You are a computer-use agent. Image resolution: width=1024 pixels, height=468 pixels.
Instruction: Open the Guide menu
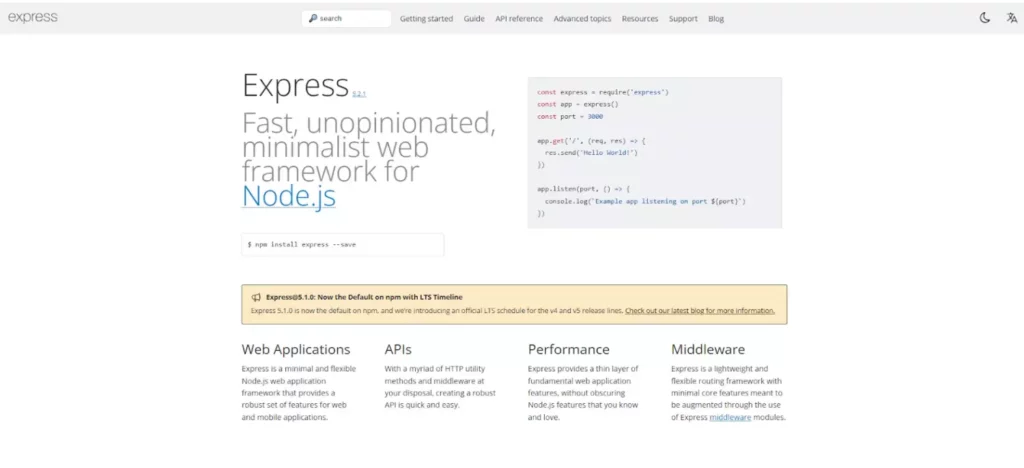click(474, 19)
